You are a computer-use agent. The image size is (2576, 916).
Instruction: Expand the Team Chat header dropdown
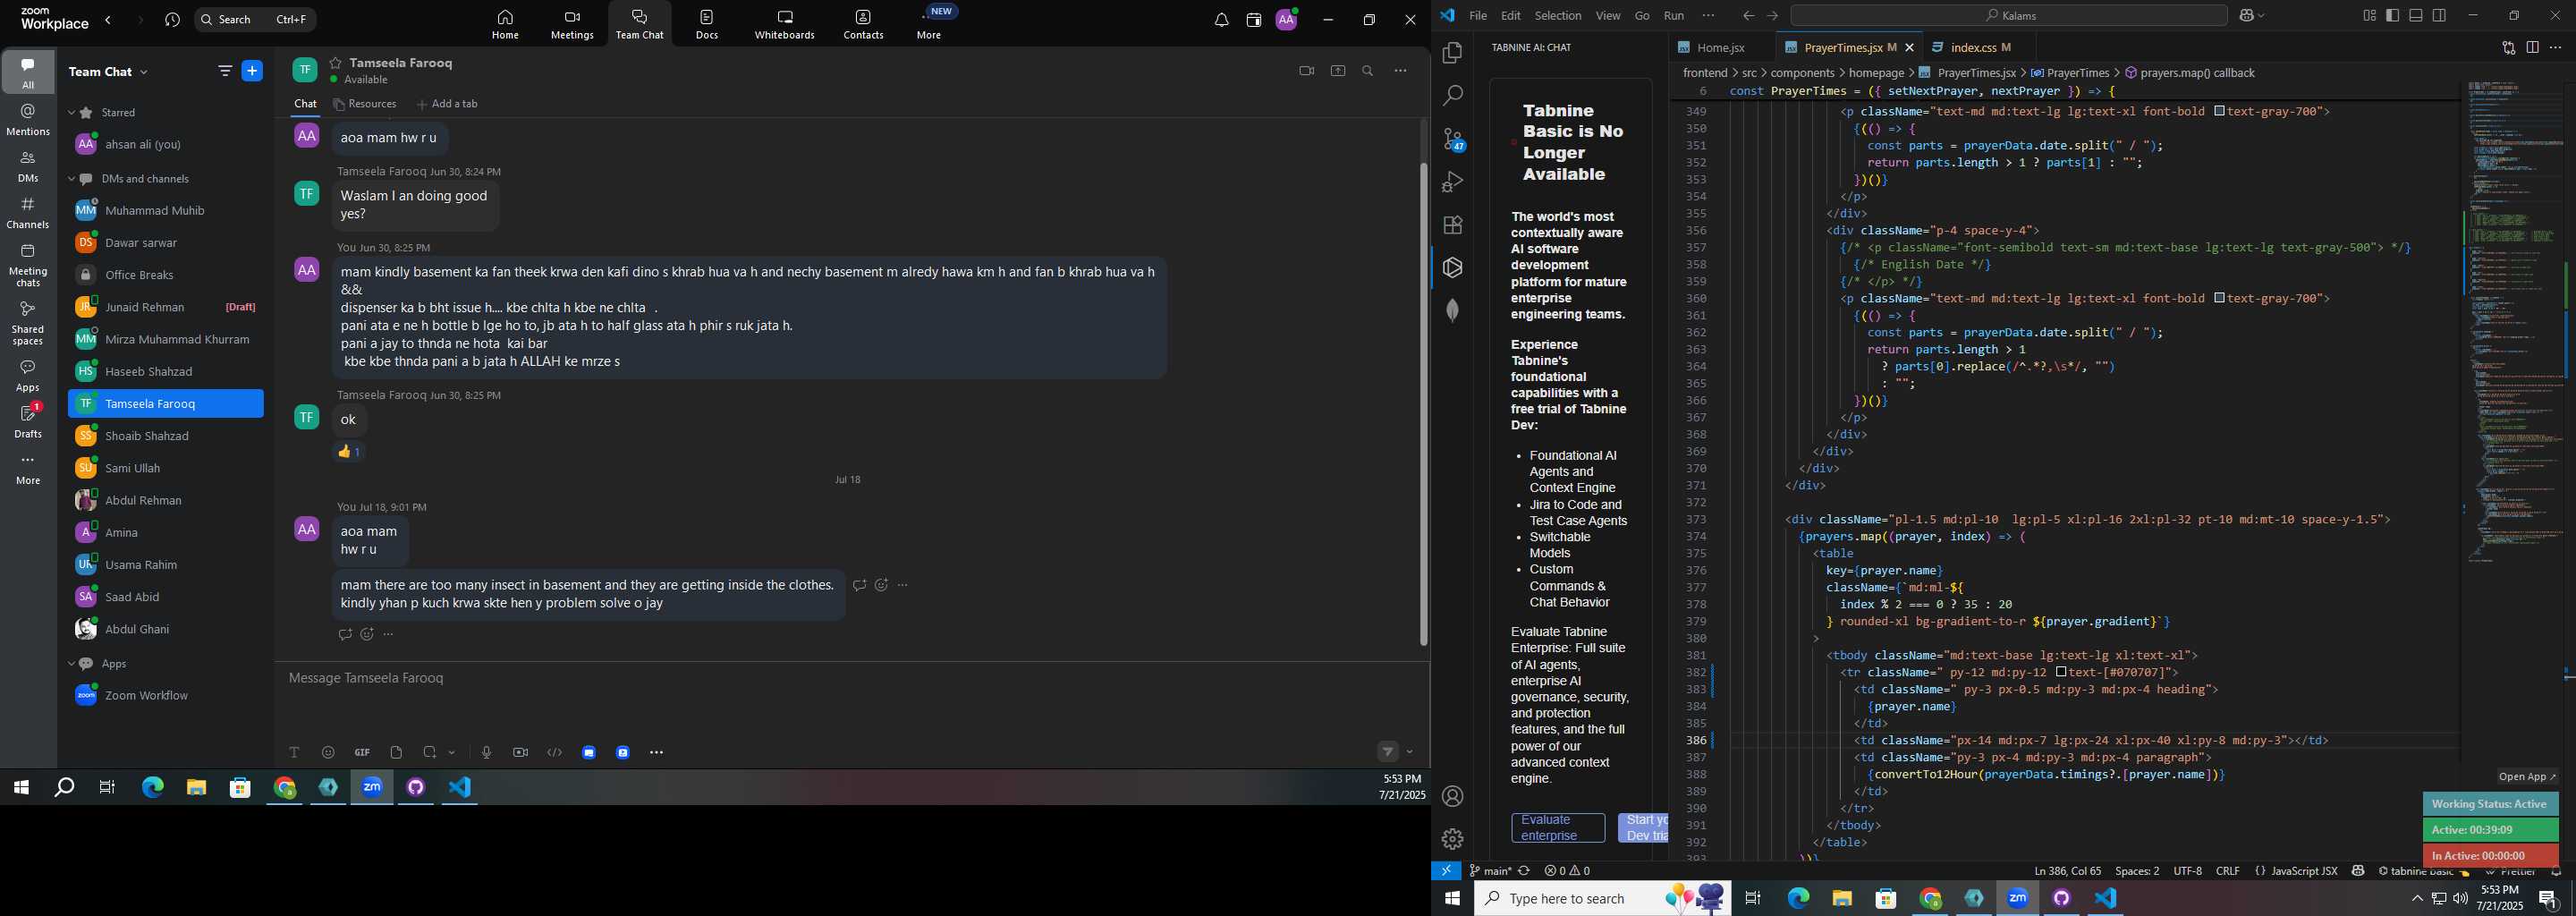tap(144, 72)
